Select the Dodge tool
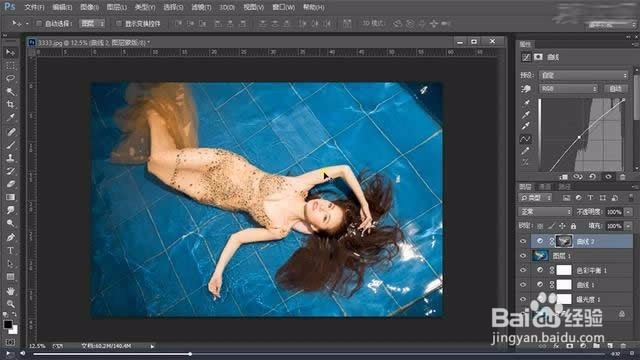Viewport: 640px width, 360px height. [11, 223]
